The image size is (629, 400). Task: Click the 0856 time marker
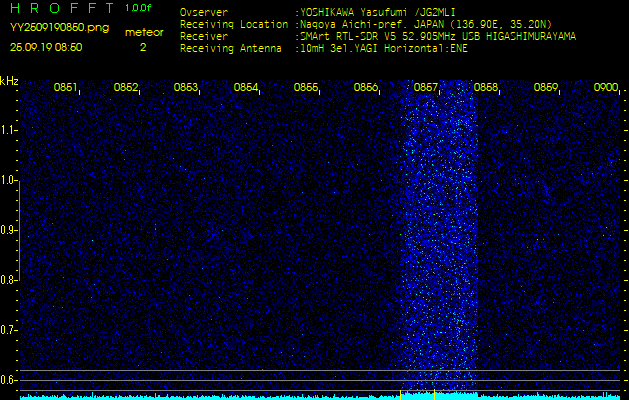pos(366,87)
